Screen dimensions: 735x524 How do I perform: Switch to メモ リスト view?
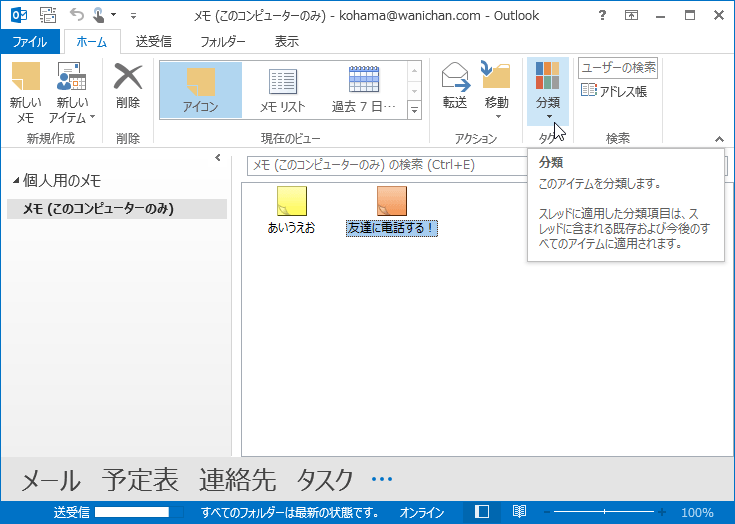283,90
